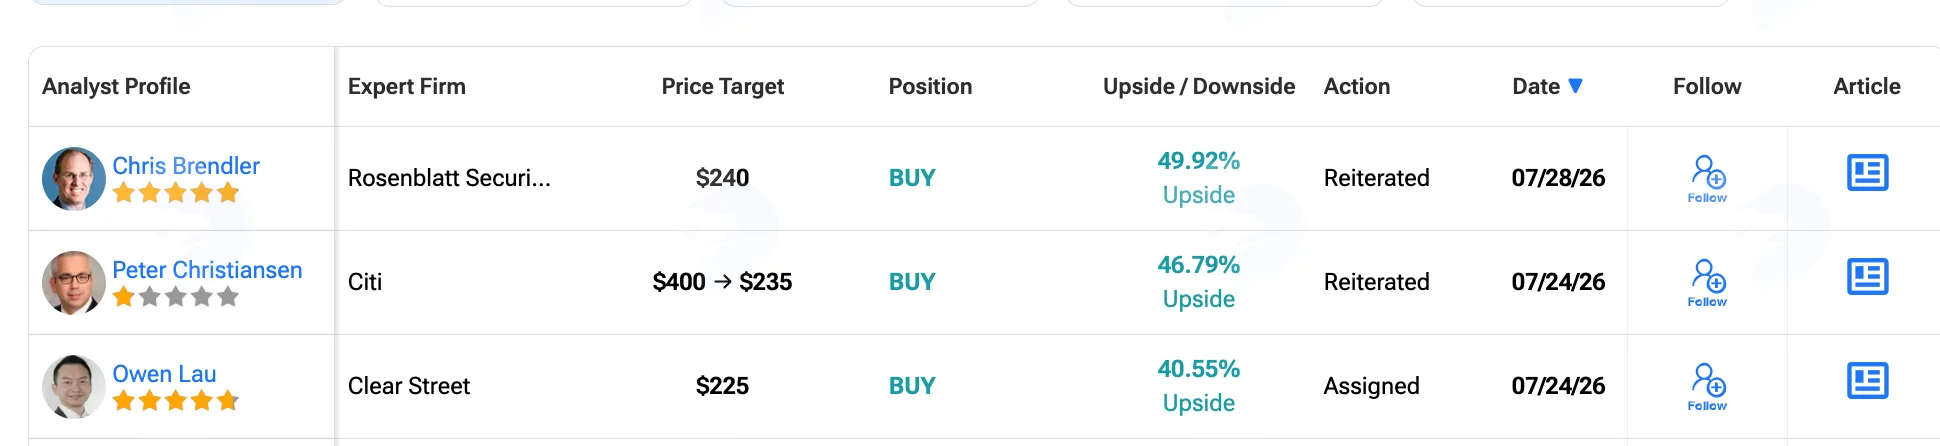Follow analyst Peter Christiansen
This screenshot has height=446, width=1940.
[1707, 282]
